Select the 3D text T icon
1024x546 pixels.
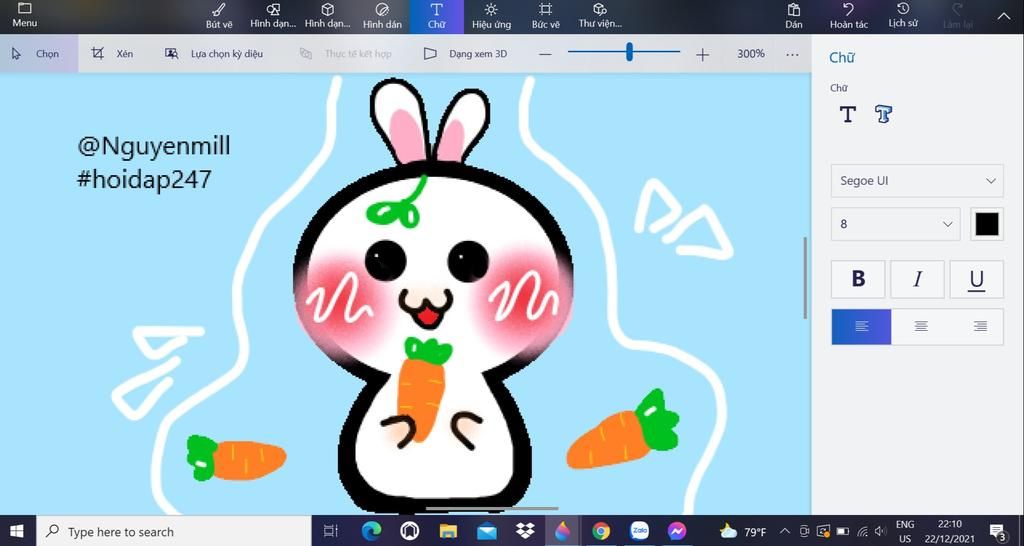tap(884, 114)
